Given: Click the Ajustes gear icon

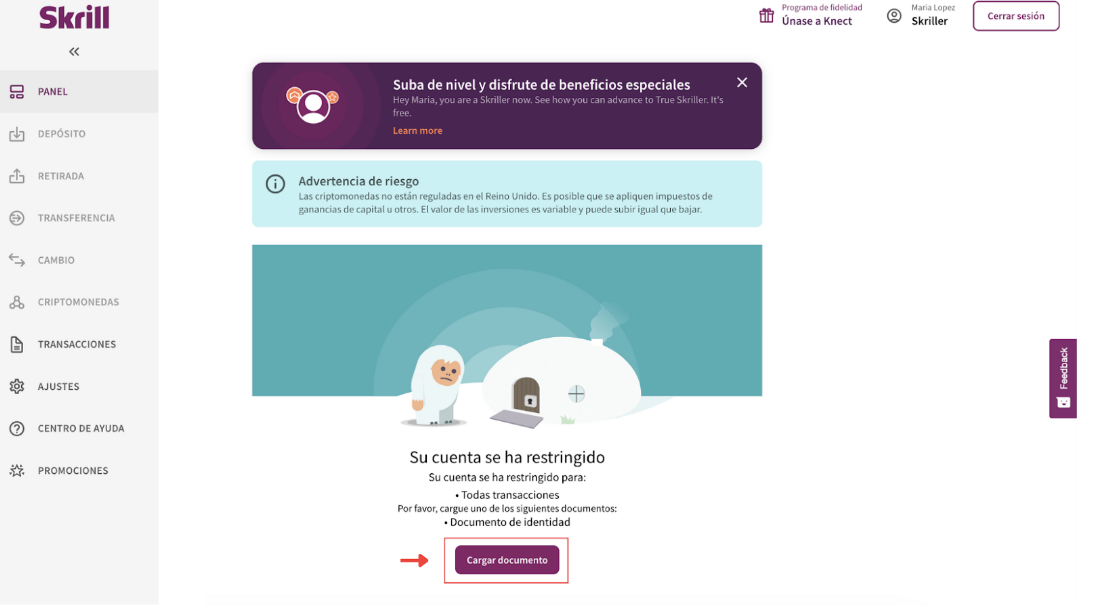Looking at the screenshot, I should tap(17, 386).
